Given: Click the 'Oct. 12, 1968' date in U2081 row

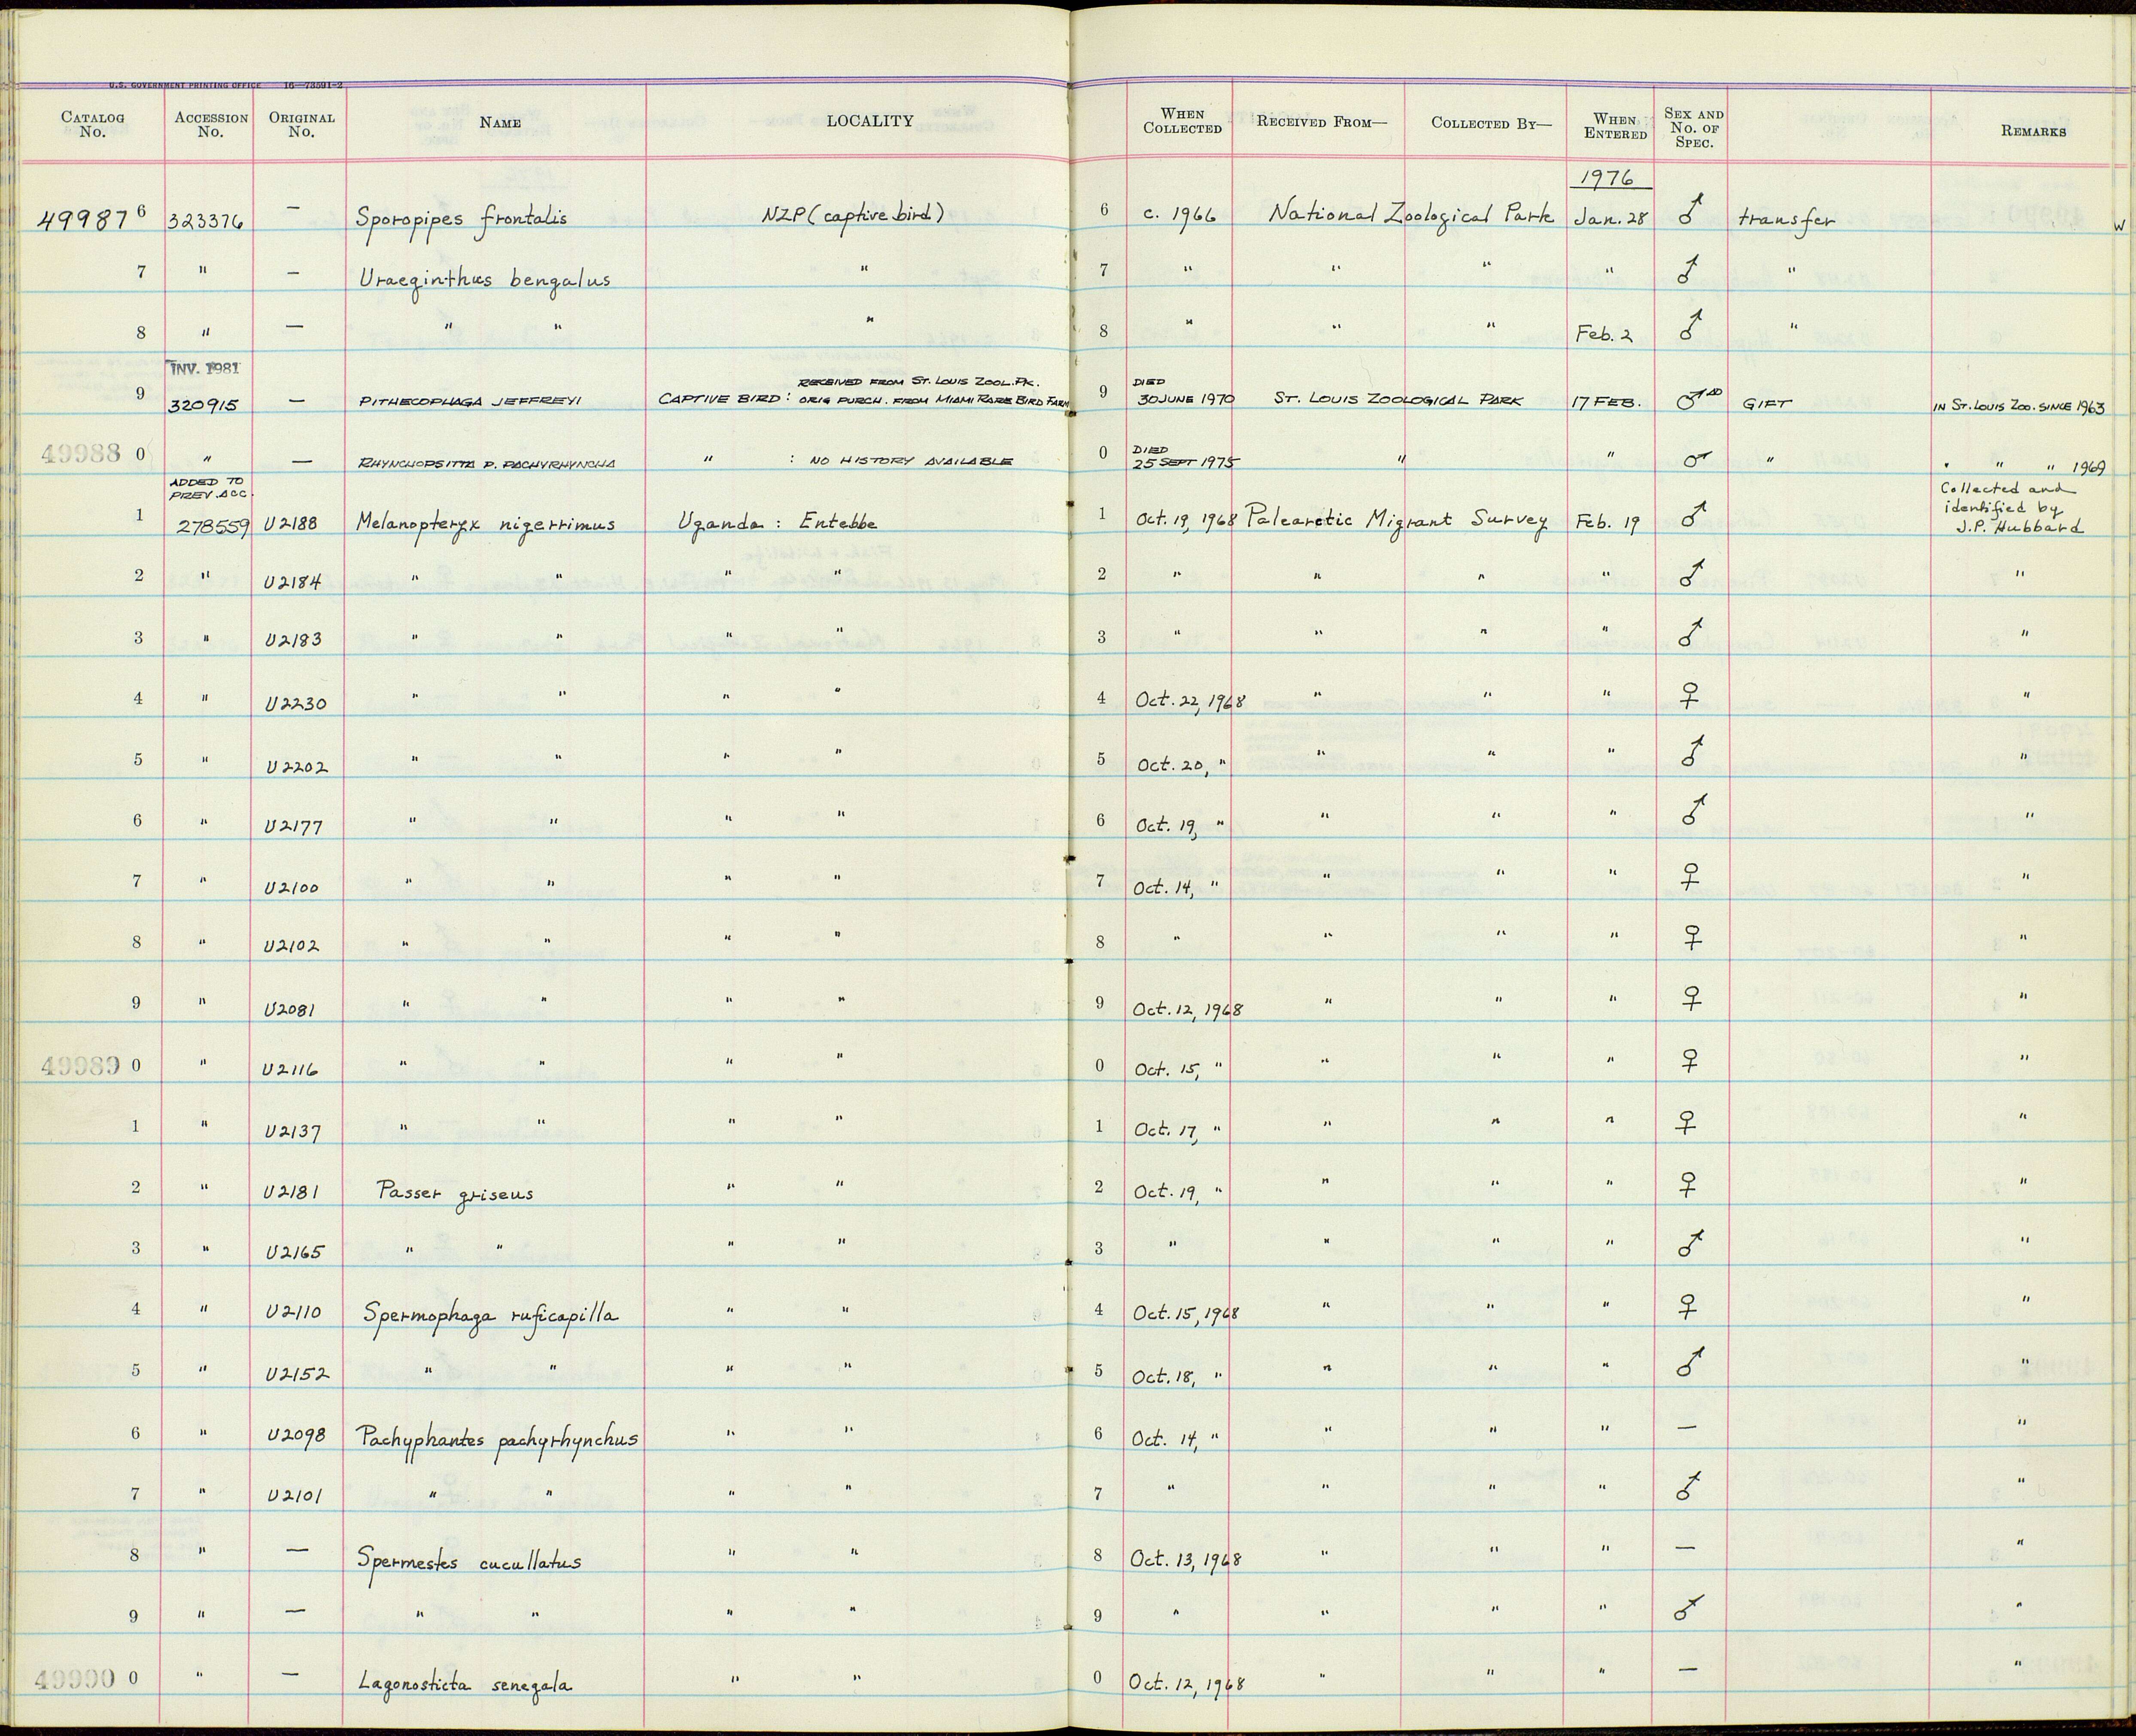Looking at the screenshot, I should coord(1189,1009).
